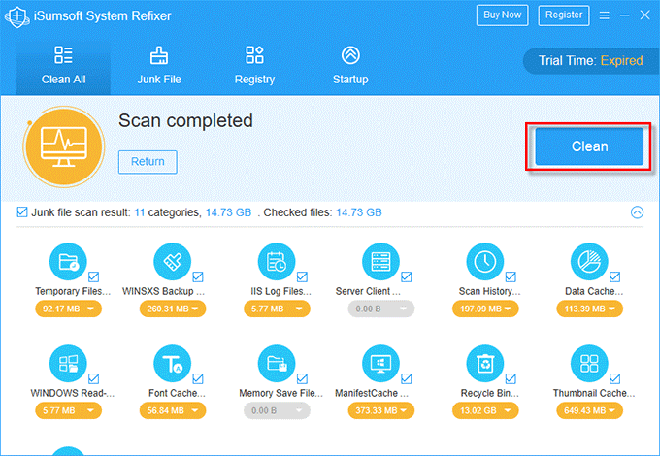This screenshot has width=660, height=456.
Task: Open the hamburger menu icon
Action: (604, 16)
